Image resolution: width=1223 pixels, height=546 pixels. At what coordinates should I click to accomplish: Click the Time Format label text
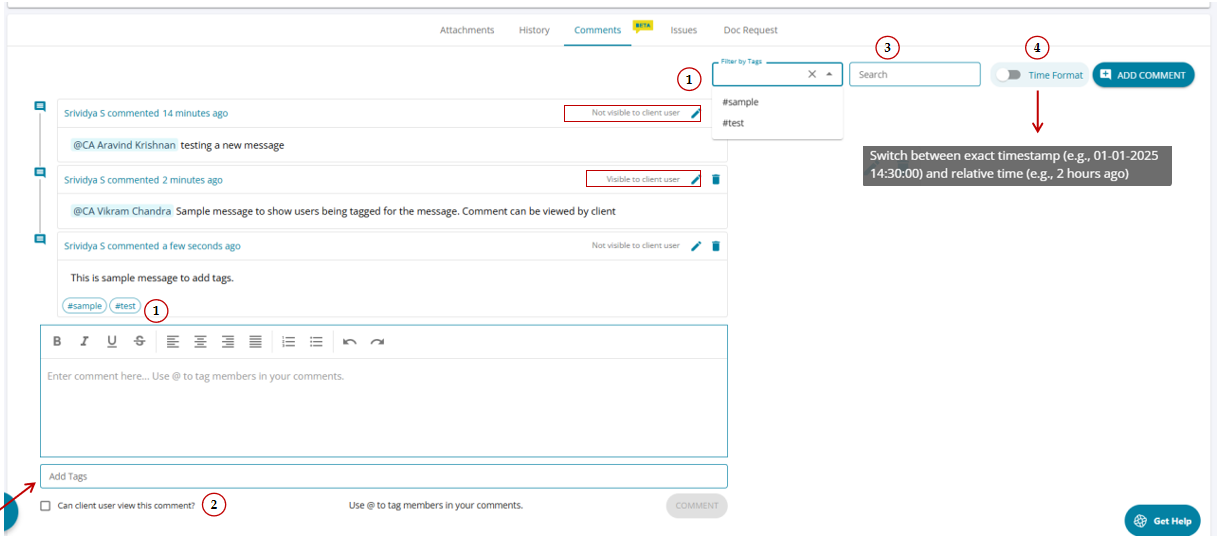(1055, 75)
